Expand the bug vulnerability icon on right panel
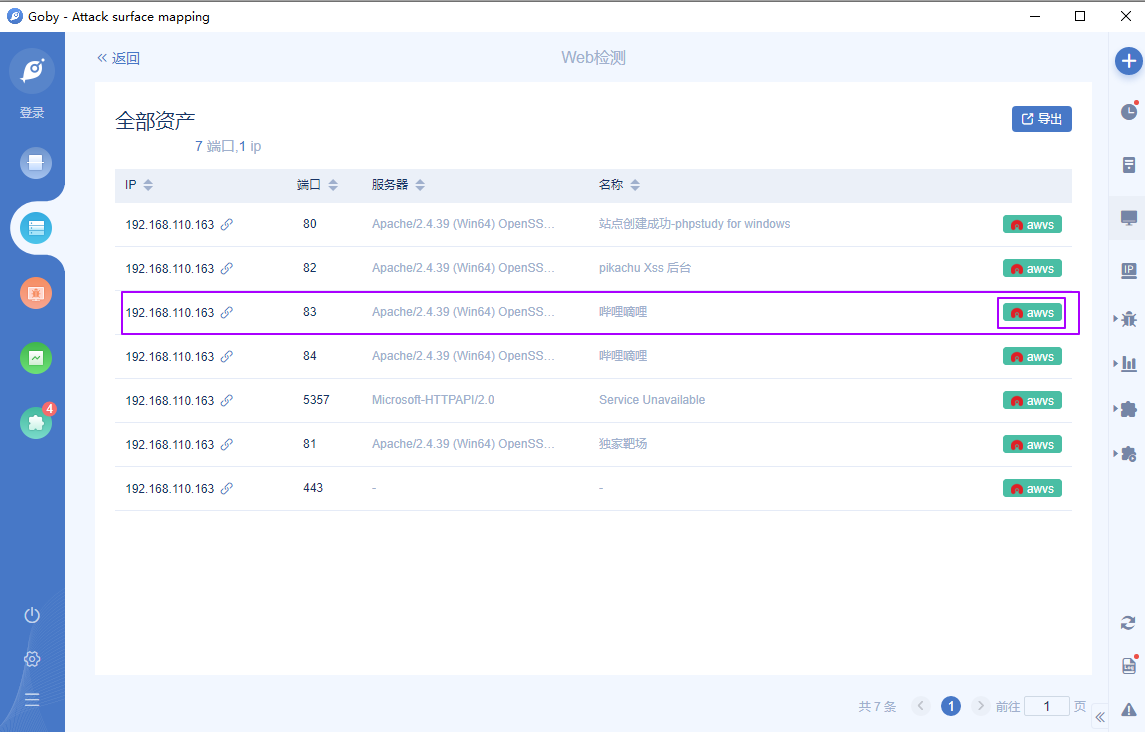Viewport: 1145px width, 732px height. [x=1128, y=319]
